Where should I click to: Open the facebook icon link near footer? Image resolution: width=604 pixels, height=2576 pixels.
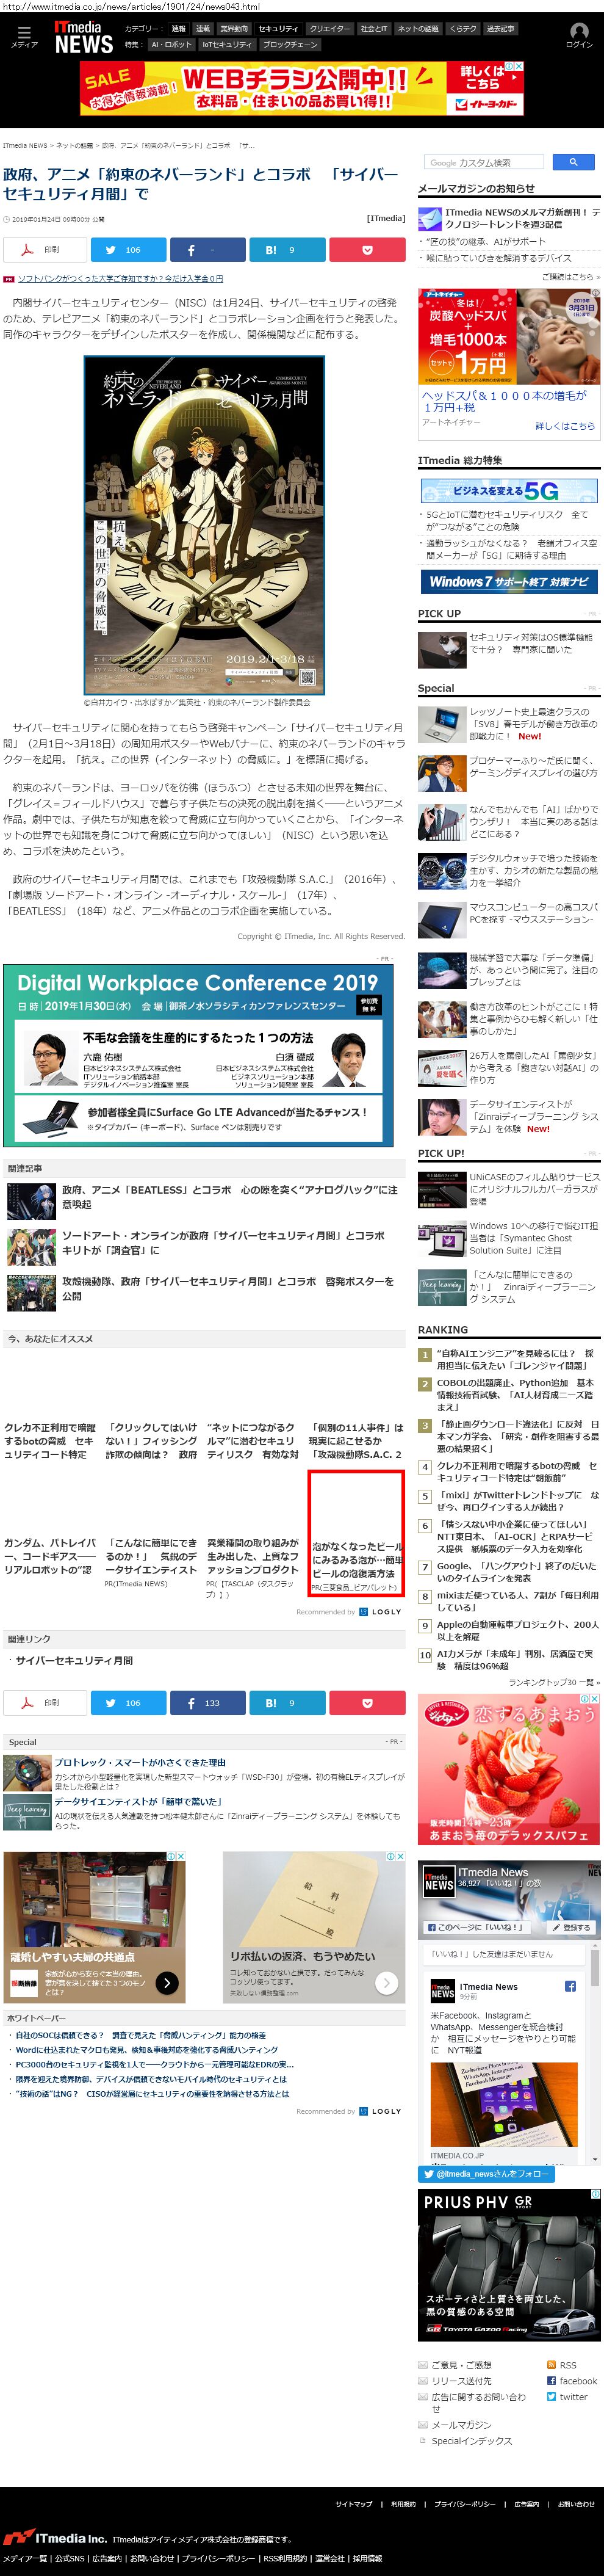[x=551, y=2381]
